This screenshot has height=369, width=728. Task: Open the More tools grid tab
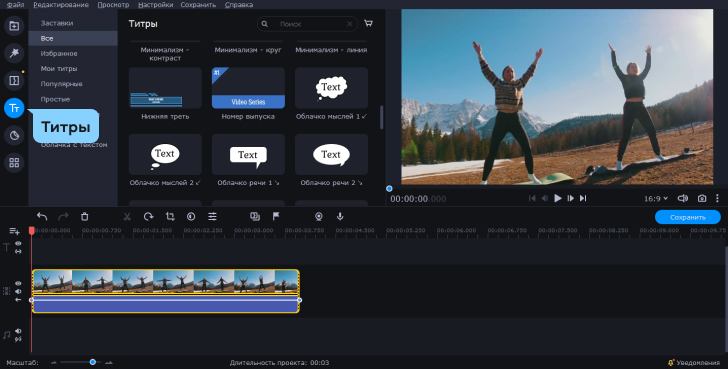tap(14, 162)
